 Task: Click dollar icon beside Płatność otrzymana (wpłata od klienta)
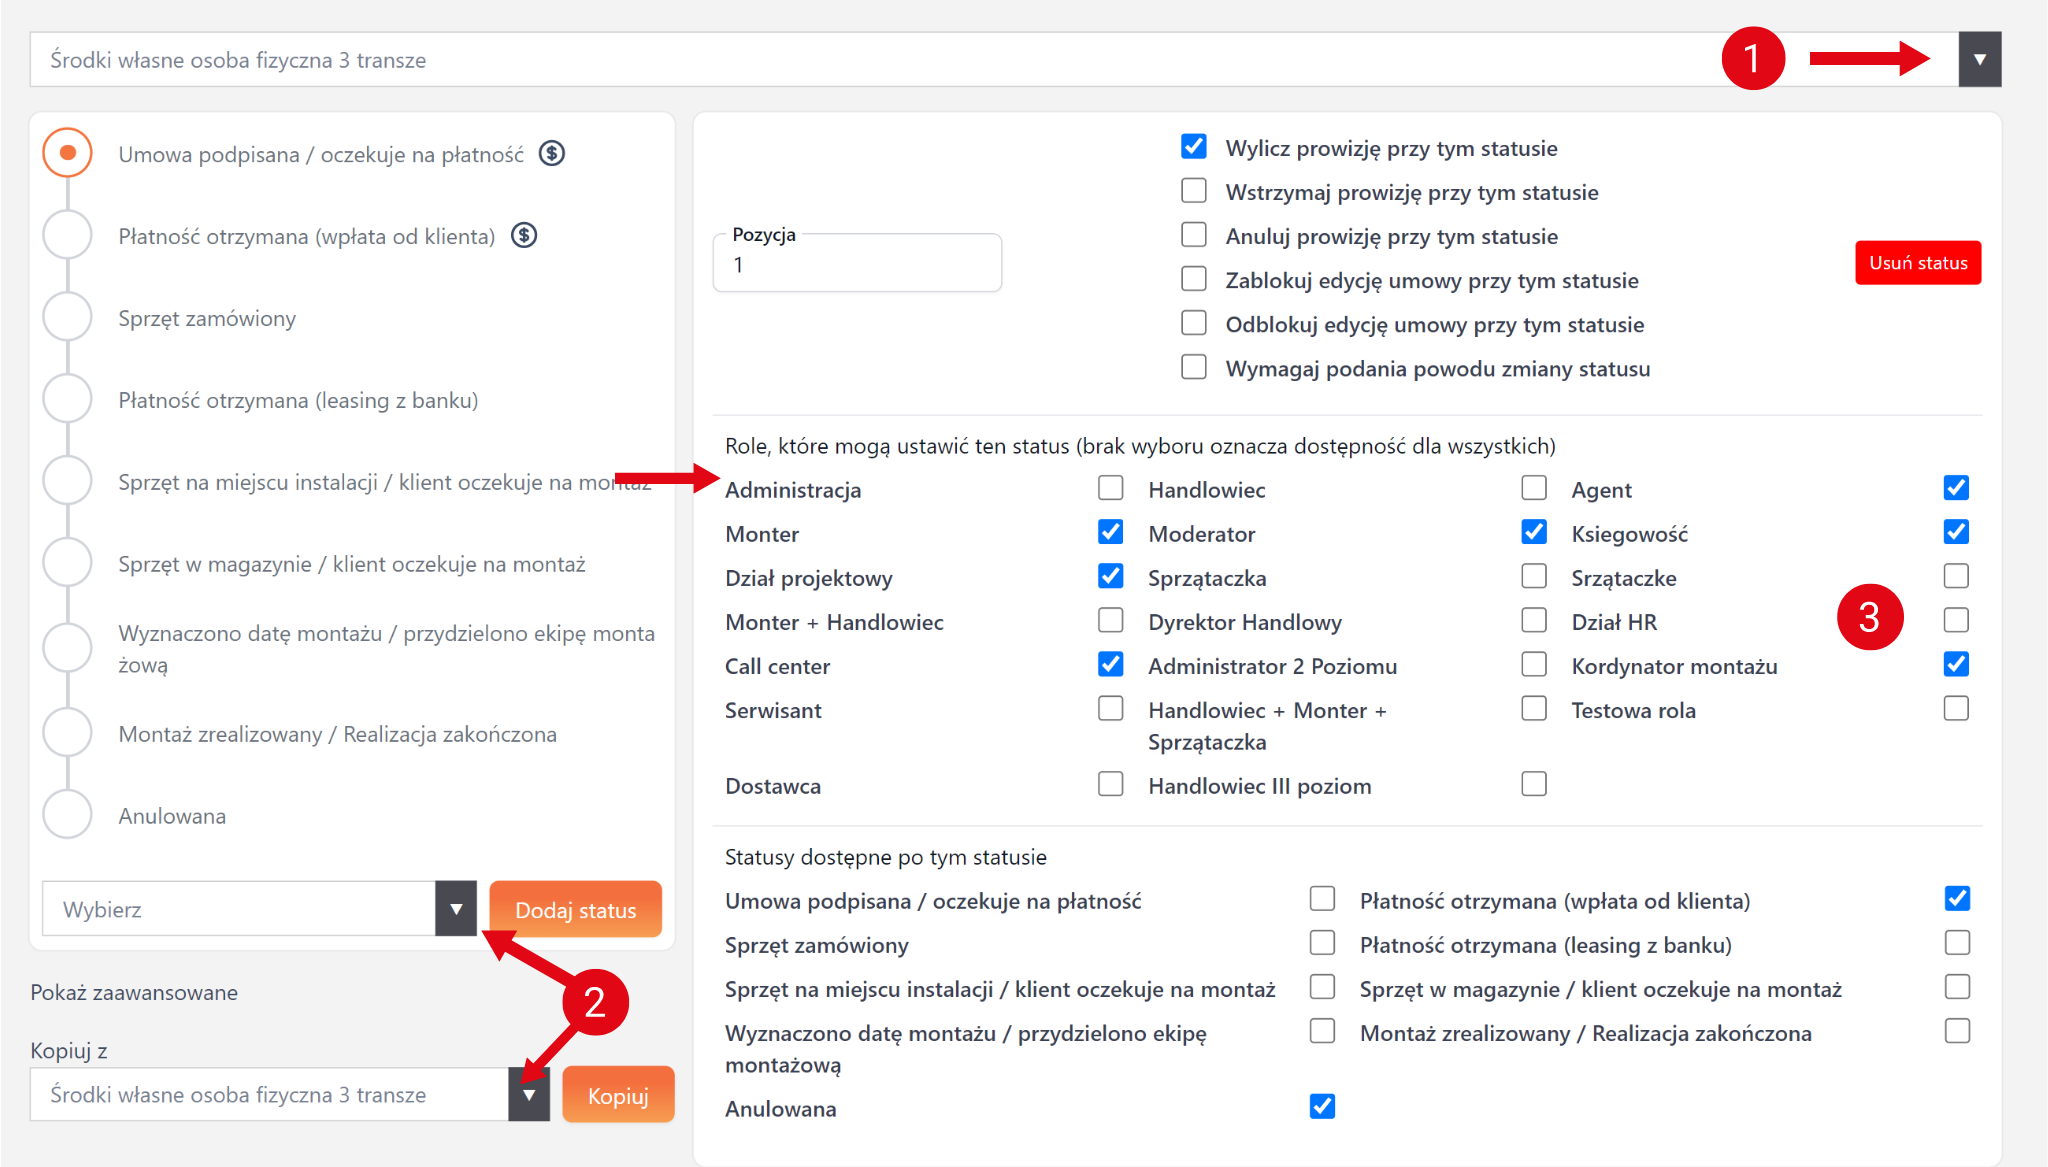(x=524, y=235)
